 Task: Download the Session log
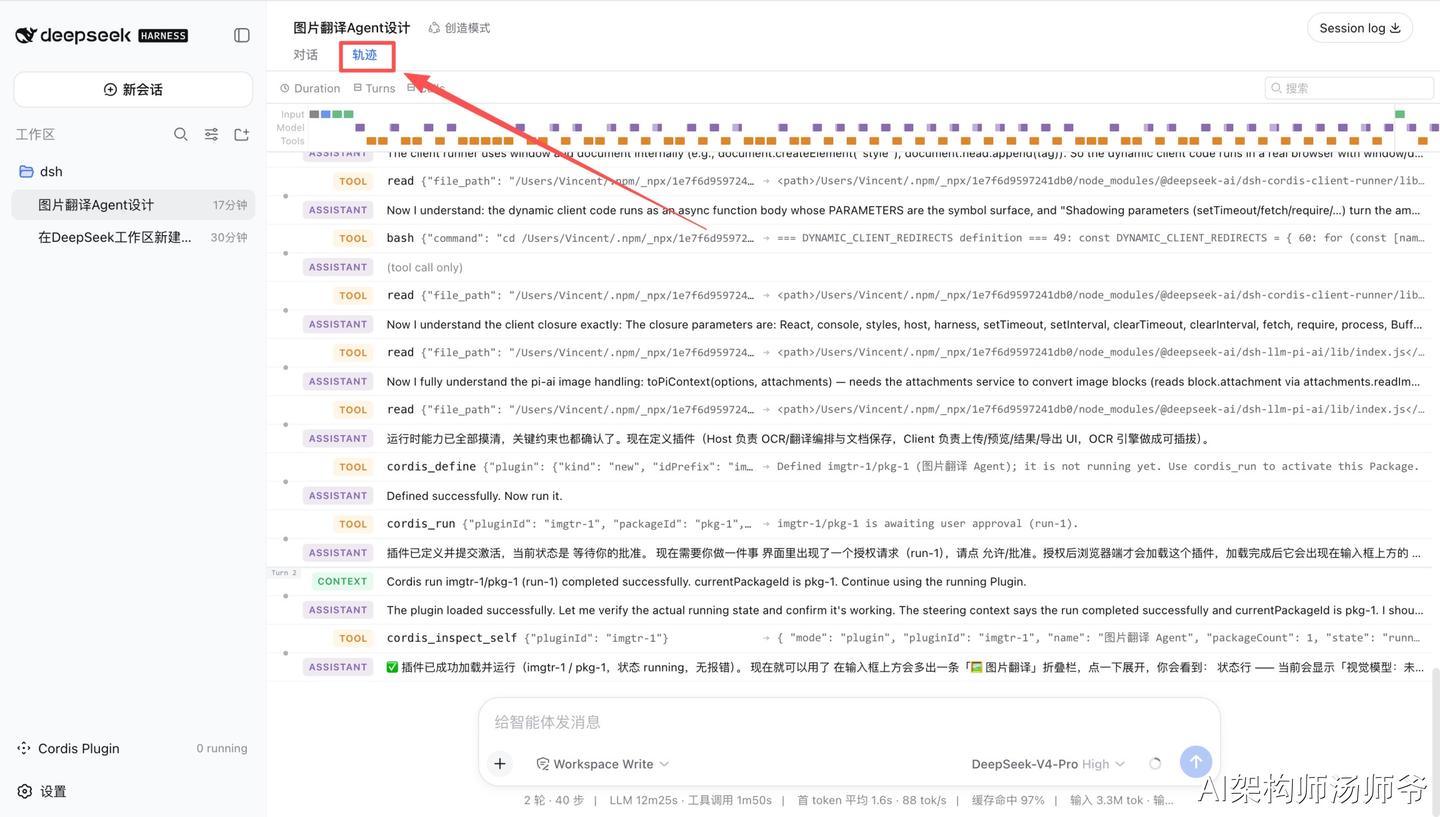[x=1360, y=28]
